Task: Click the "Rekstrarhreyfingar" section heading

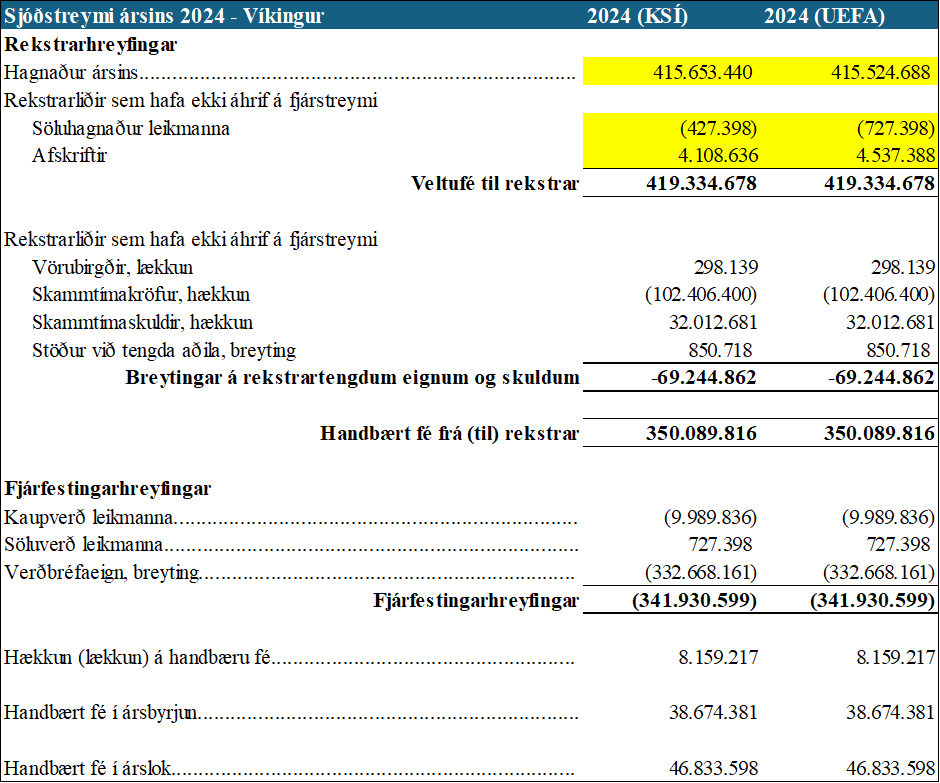Action: [91, 44]
